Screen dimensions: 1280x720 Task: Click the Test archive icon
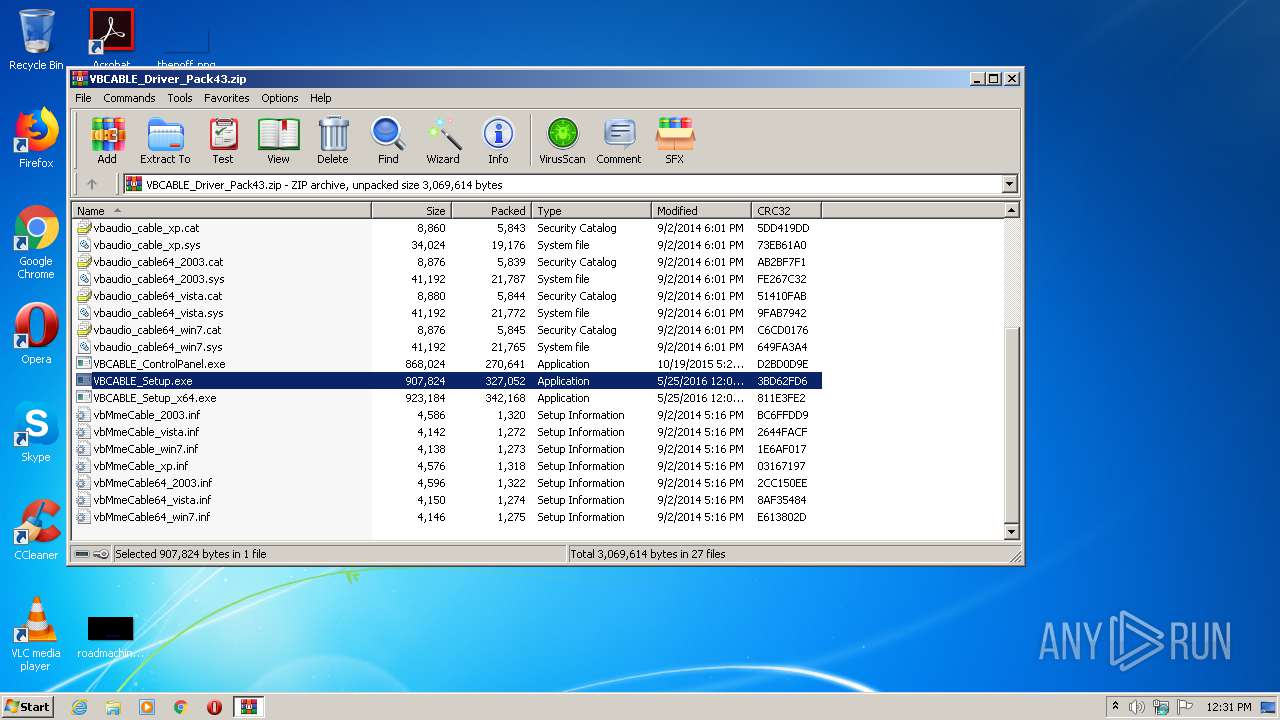click(223, 140)
